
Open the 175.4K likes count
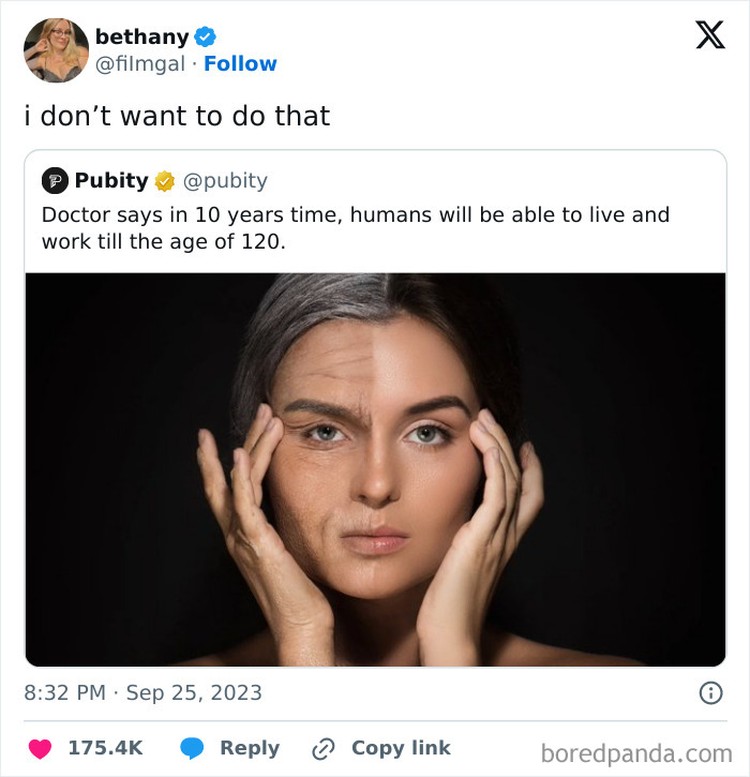(106, 748)
